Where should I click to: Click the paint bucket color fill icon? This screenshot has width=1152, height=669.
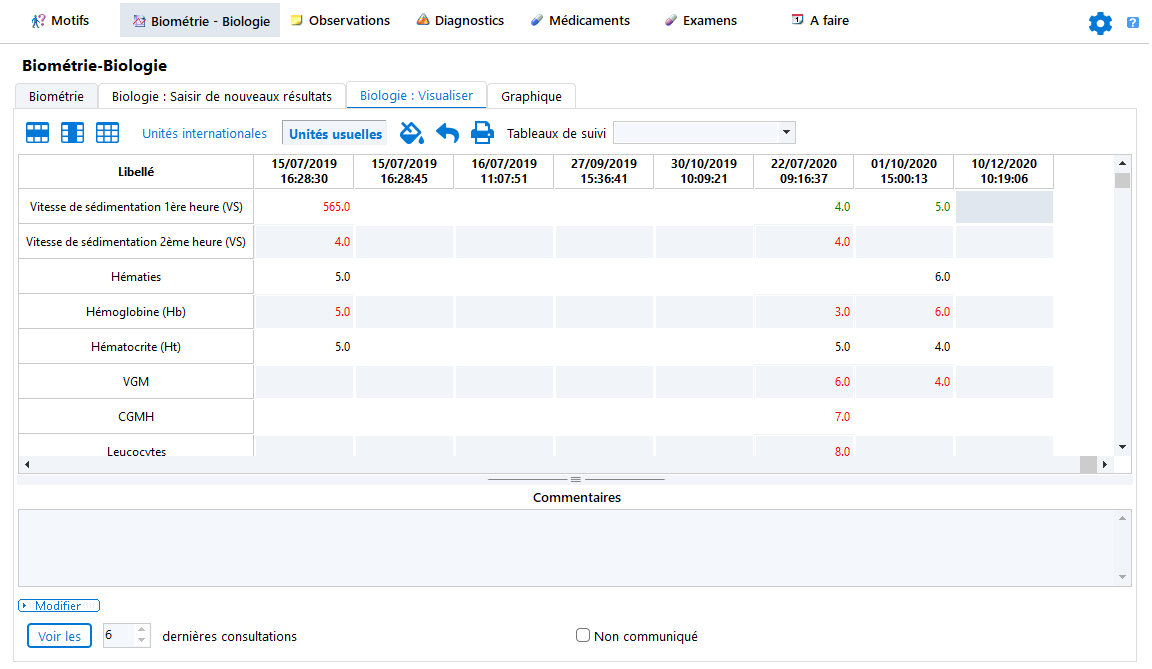pos(412,133)
